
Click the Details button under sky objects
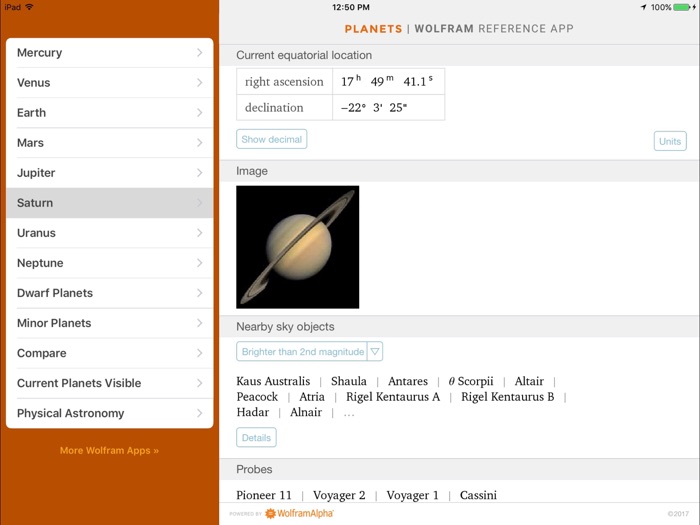[256, 438]
